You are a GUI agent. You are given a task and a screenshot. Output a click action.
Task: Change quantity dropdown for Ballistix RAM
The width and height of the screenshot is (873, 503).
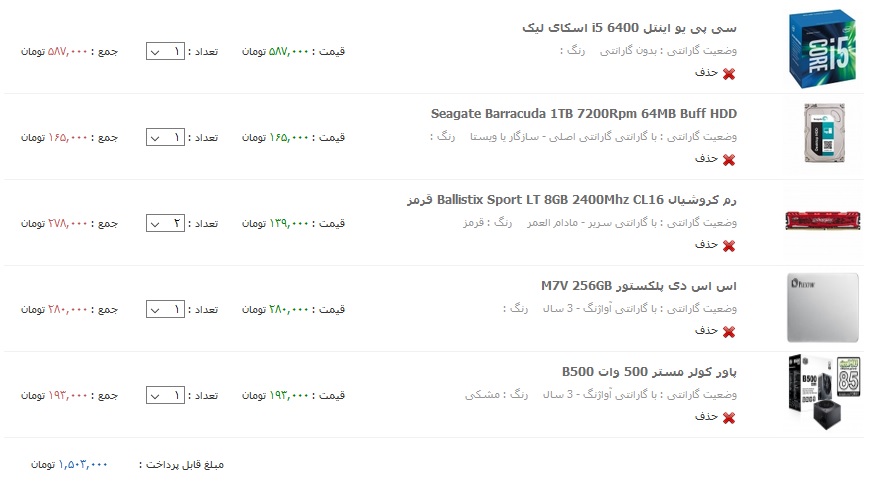tap(165, 223)
